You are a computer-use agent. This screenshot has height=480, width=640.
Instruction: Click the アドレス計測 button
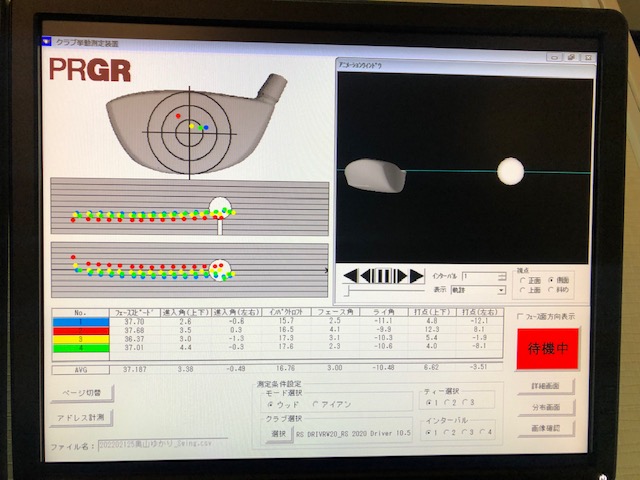81,418
